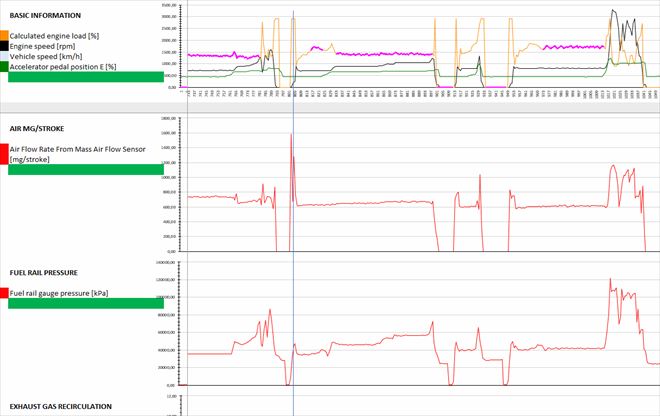Screen dimensions: 660x416
Task: Click the red Fuel rail gauge pressure swatch
Action: pyautogui.click(x=4, y=292)
